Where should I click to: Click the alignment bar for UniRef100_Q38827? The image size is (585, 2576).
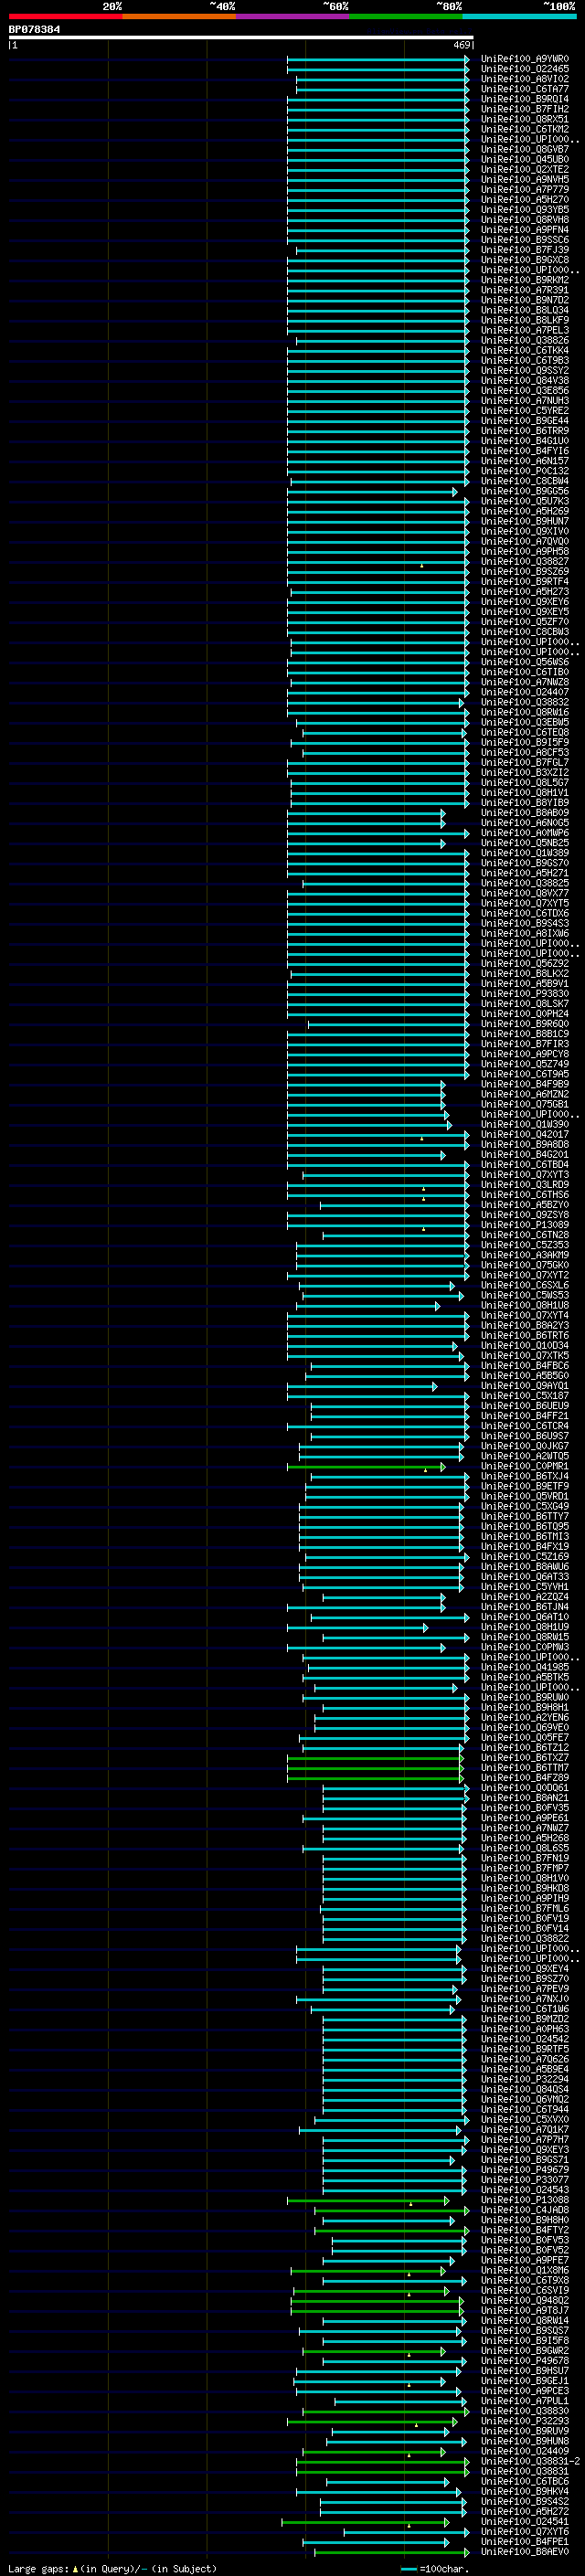click(378, 562)
